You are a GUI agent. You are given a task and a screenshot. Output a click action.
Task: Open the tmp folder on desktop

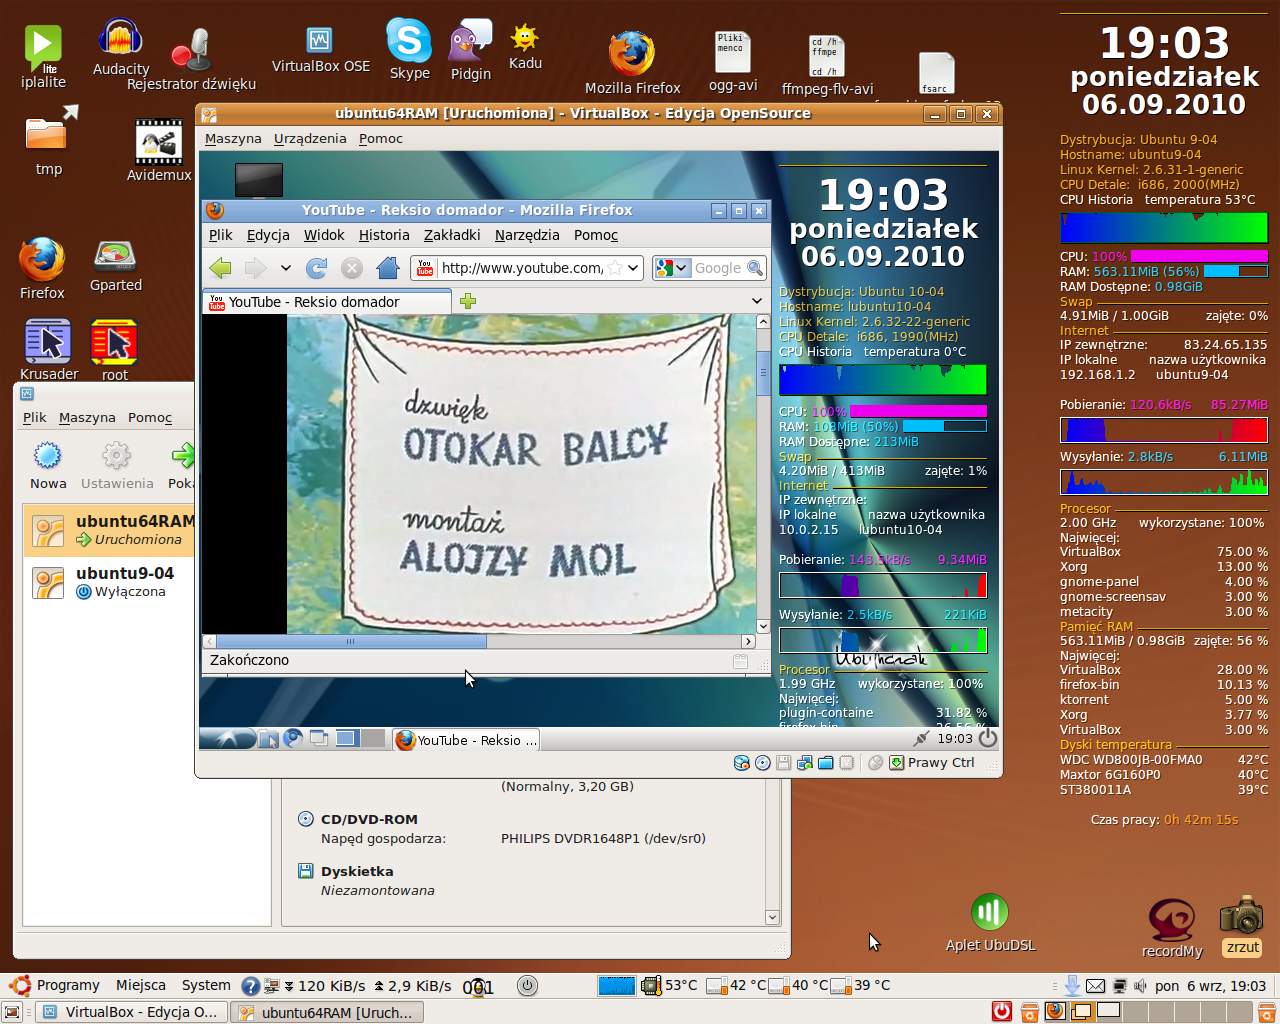click(48, 141)
